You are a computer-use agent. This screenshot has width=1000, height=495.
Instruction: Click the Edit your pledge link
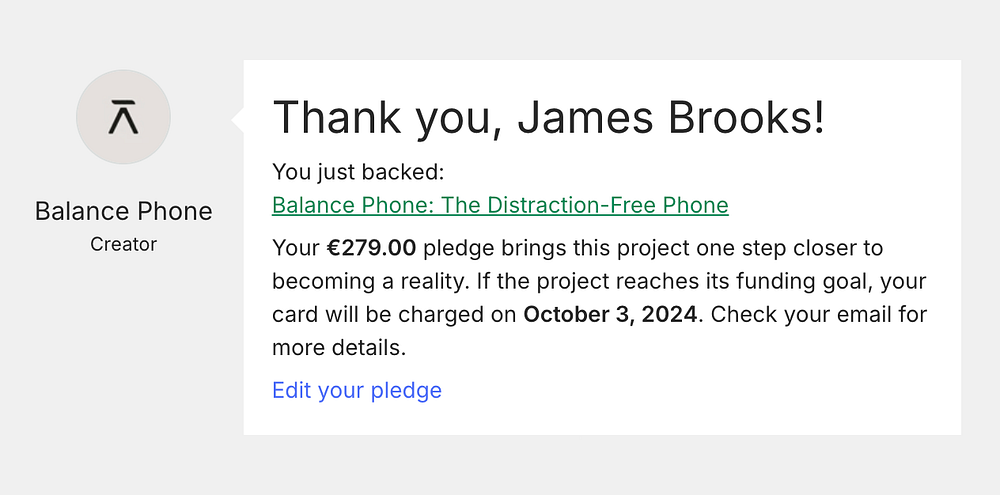356,389
